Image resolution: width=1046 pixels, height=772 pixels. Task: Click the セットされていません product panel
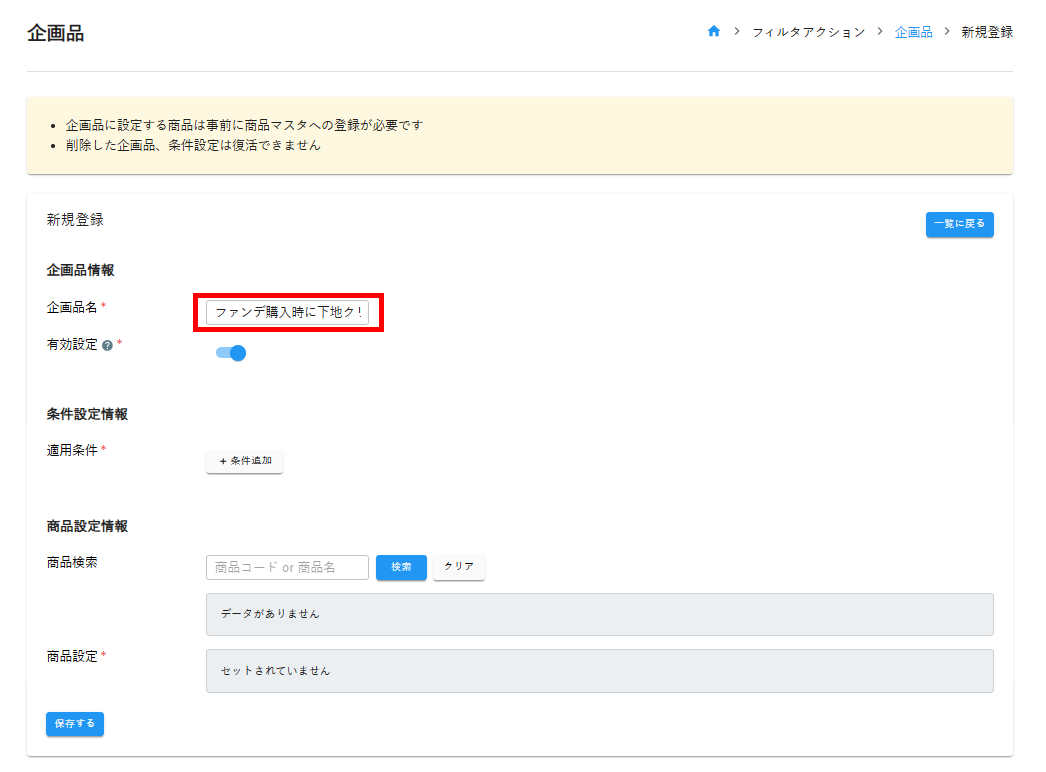599,671
